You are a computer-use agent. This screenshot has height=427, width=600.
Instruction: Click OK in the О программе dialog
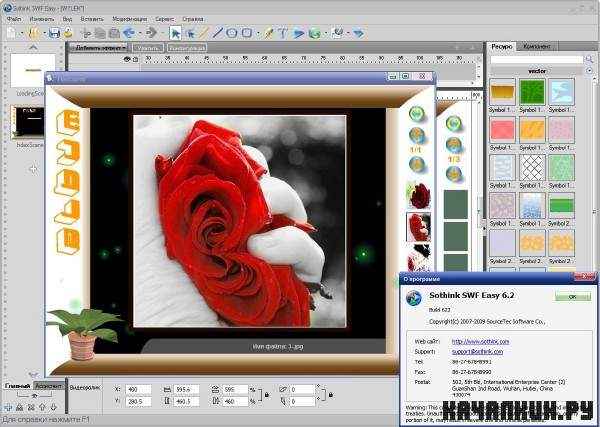click(x=572, y=297)
